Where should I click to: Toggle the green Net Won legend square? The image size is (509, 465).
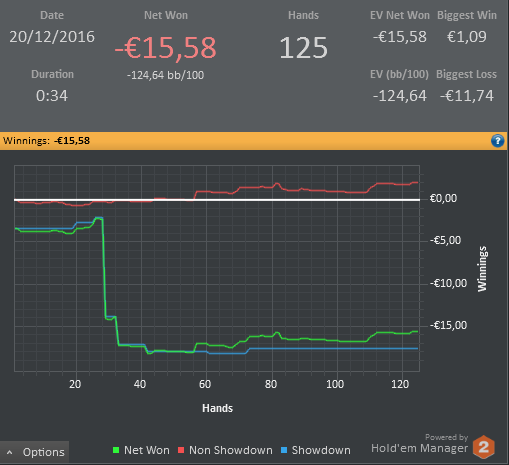pyautogui.click(x=116, y=450)
